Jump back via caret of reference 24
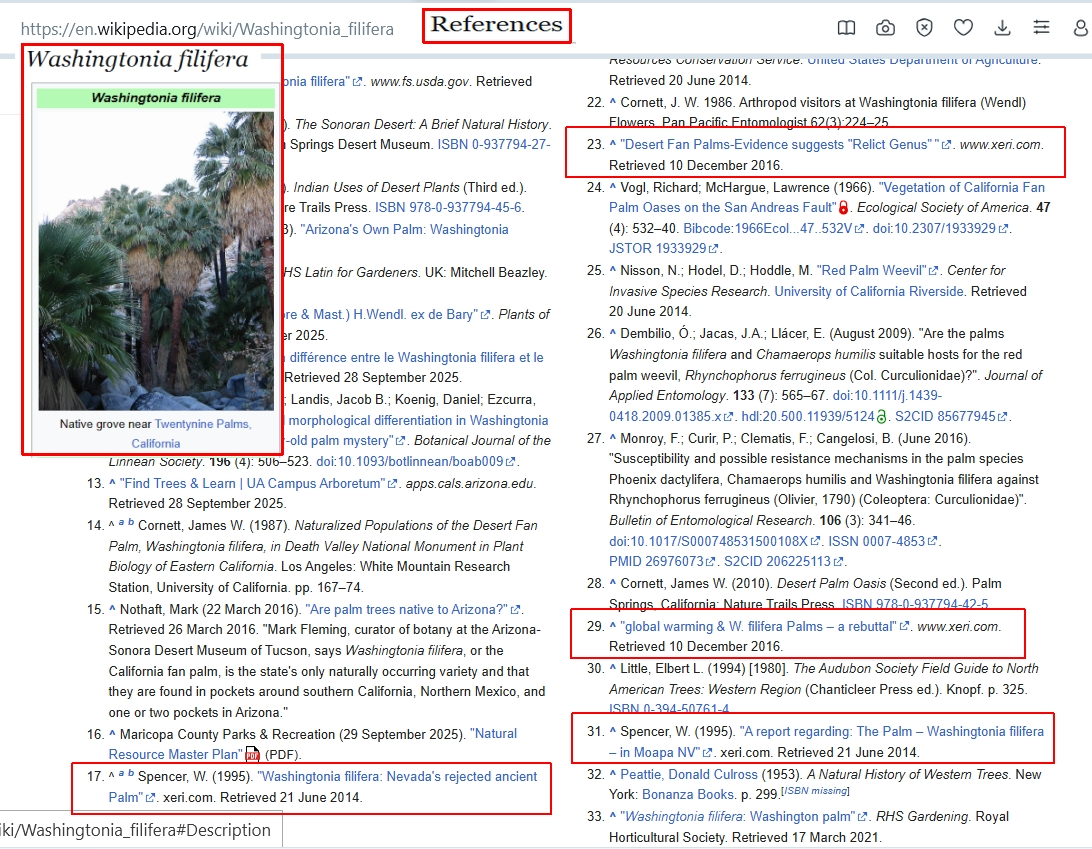Image resolution: width=1092 pixels, height=849 pixels. [613, 186]
